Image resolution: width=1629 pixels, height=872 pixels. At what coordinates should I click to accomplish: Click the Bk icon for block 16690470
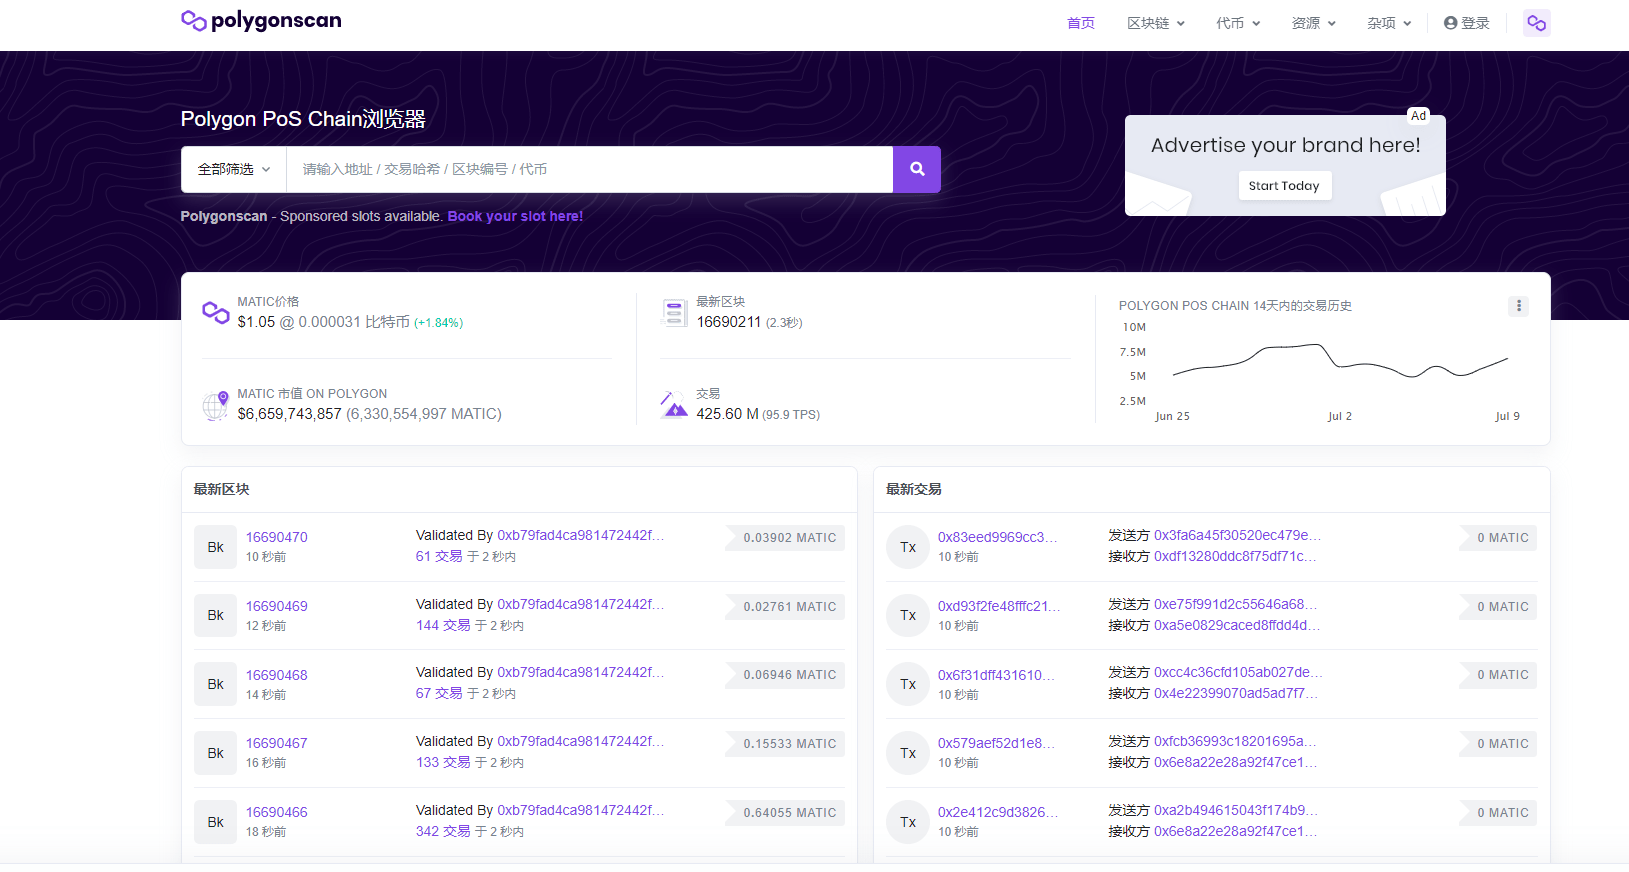click(216, 547)
